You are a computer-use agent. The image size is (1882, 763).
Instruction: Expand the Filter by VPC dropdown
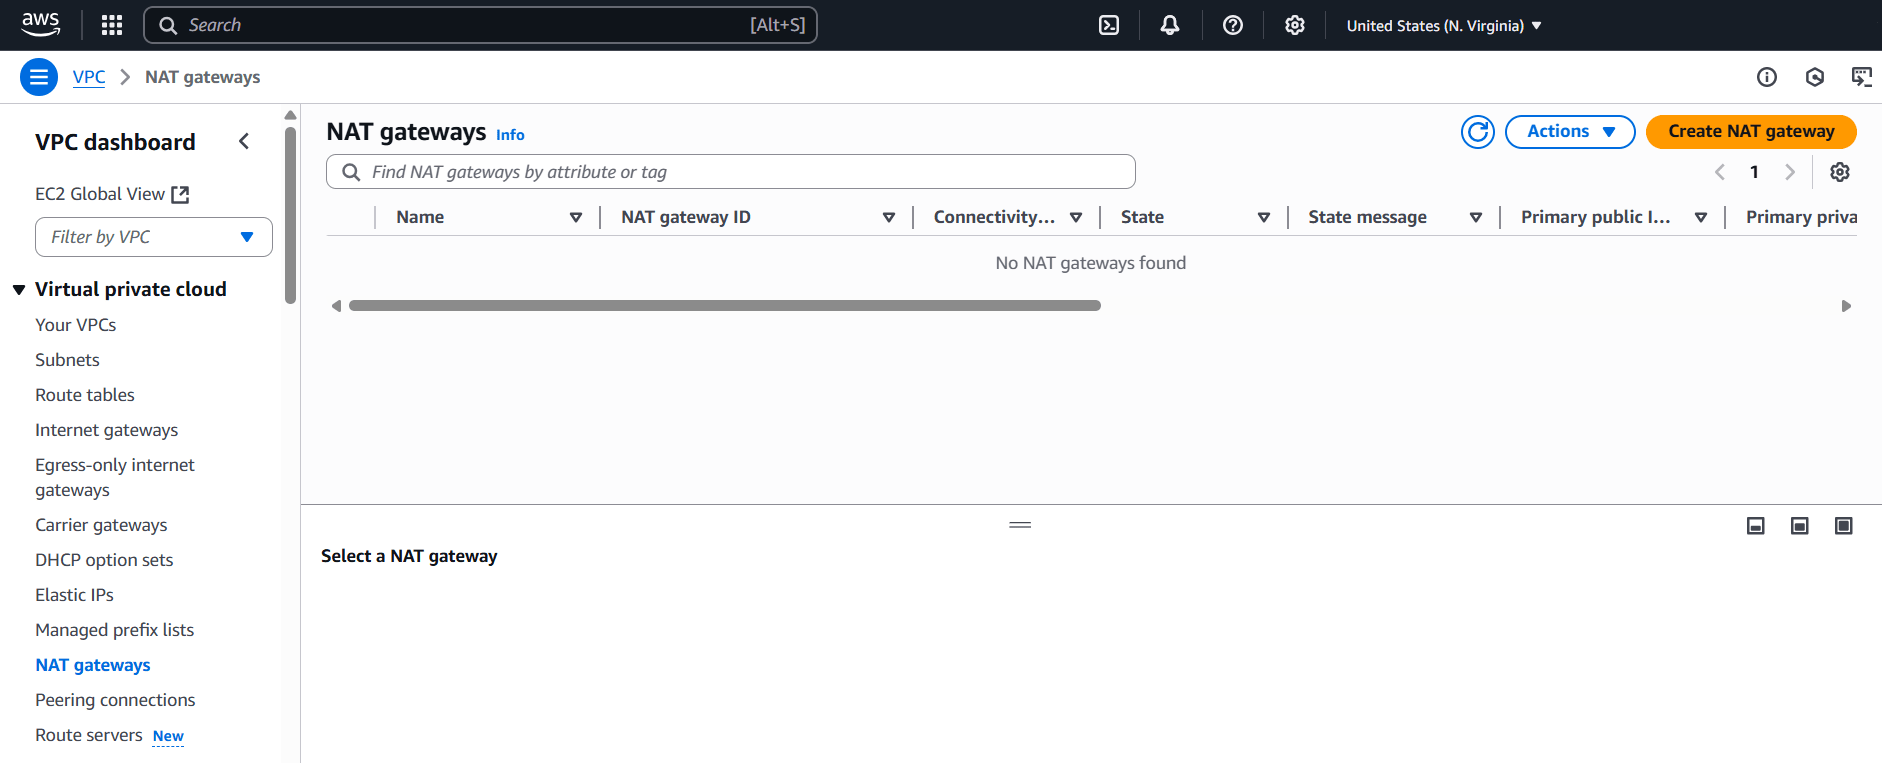[154, 237]
